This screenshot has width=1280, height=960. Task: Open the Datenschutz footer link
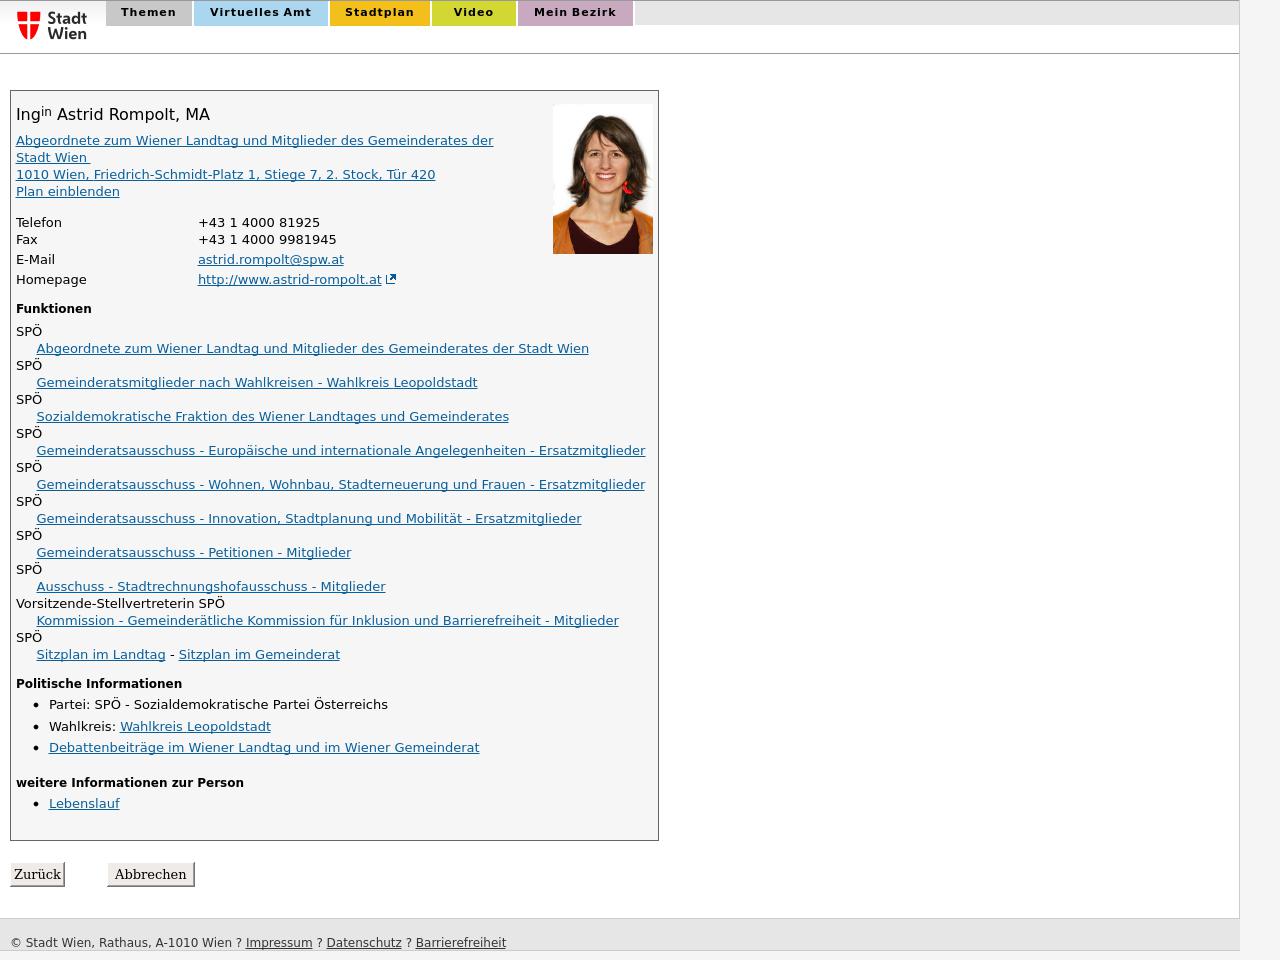(364, 943)
